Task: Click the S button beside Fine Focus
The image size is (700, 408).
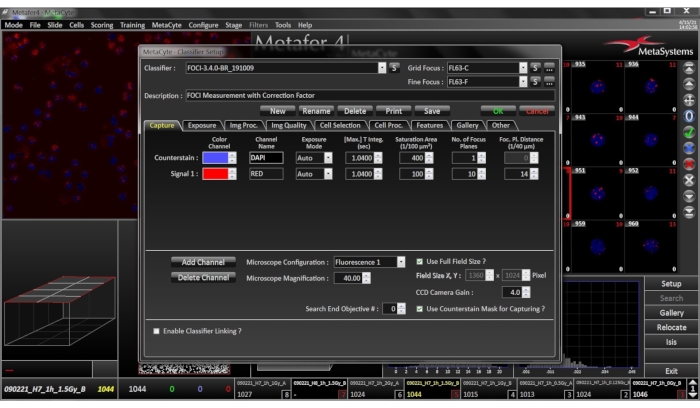Action: coord(535,81)
